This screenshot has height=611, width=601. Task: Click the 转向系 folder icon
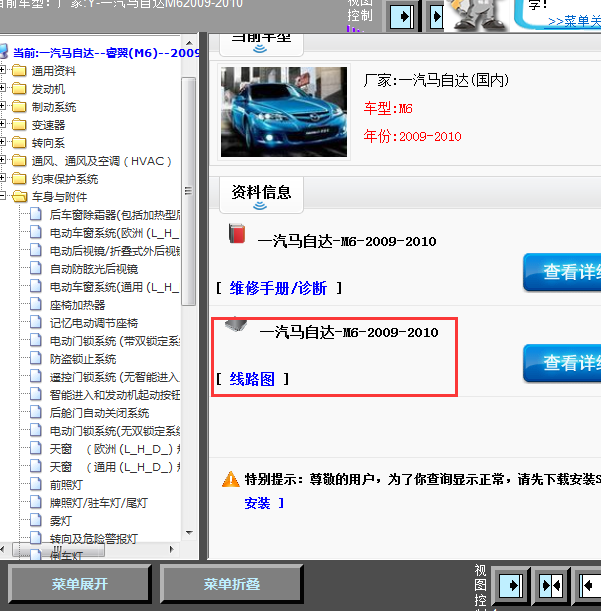click(x=19, y=142)
